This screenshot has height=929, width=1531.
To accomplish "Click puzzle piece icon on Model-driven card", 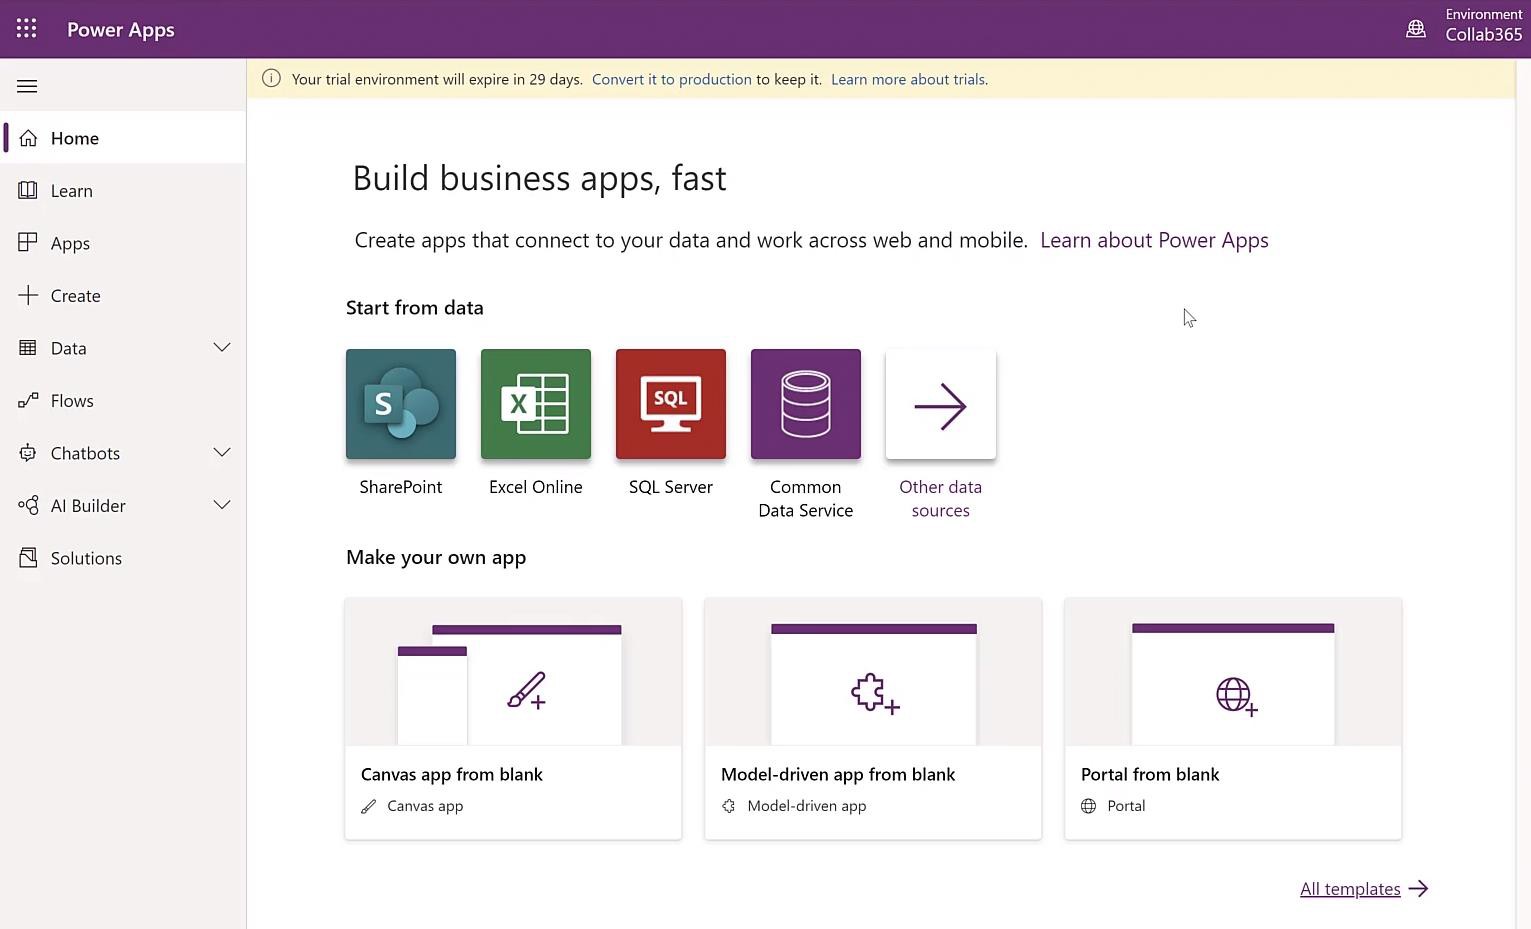I will [x=875, y=692].
